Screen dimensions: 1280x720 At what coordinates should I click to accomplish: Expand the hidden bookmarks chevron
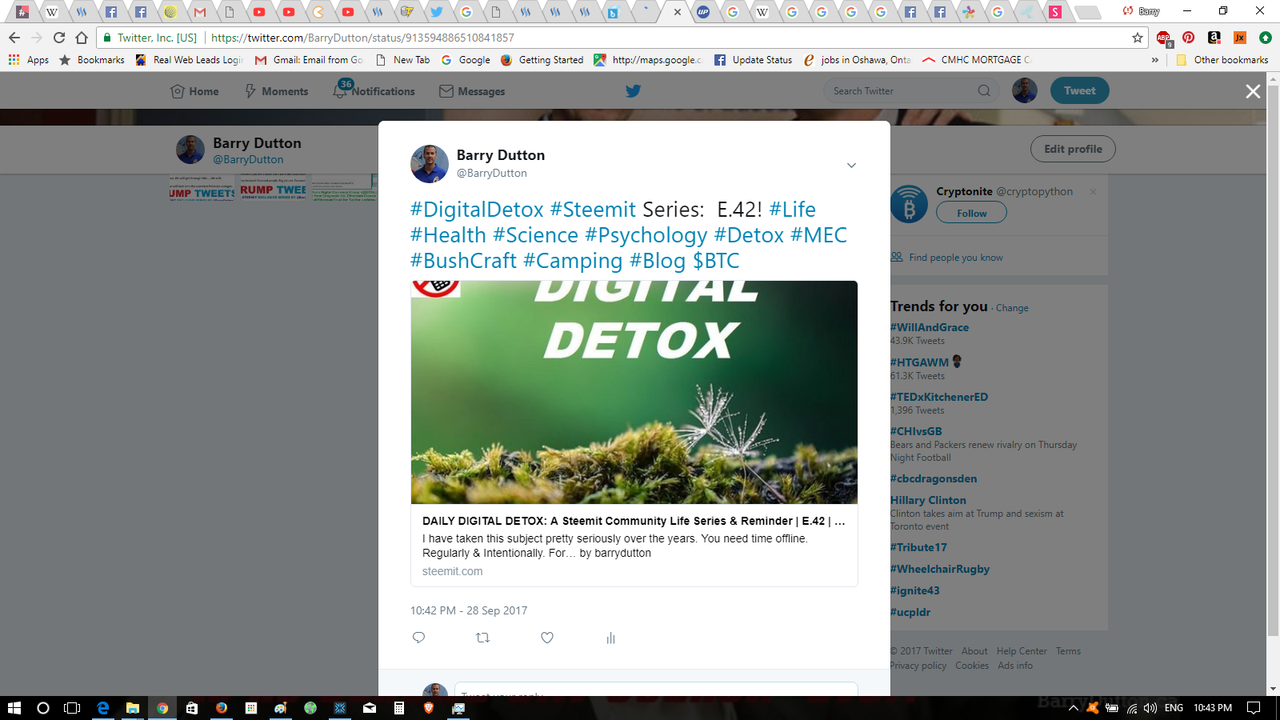(x=1155, y=60)
